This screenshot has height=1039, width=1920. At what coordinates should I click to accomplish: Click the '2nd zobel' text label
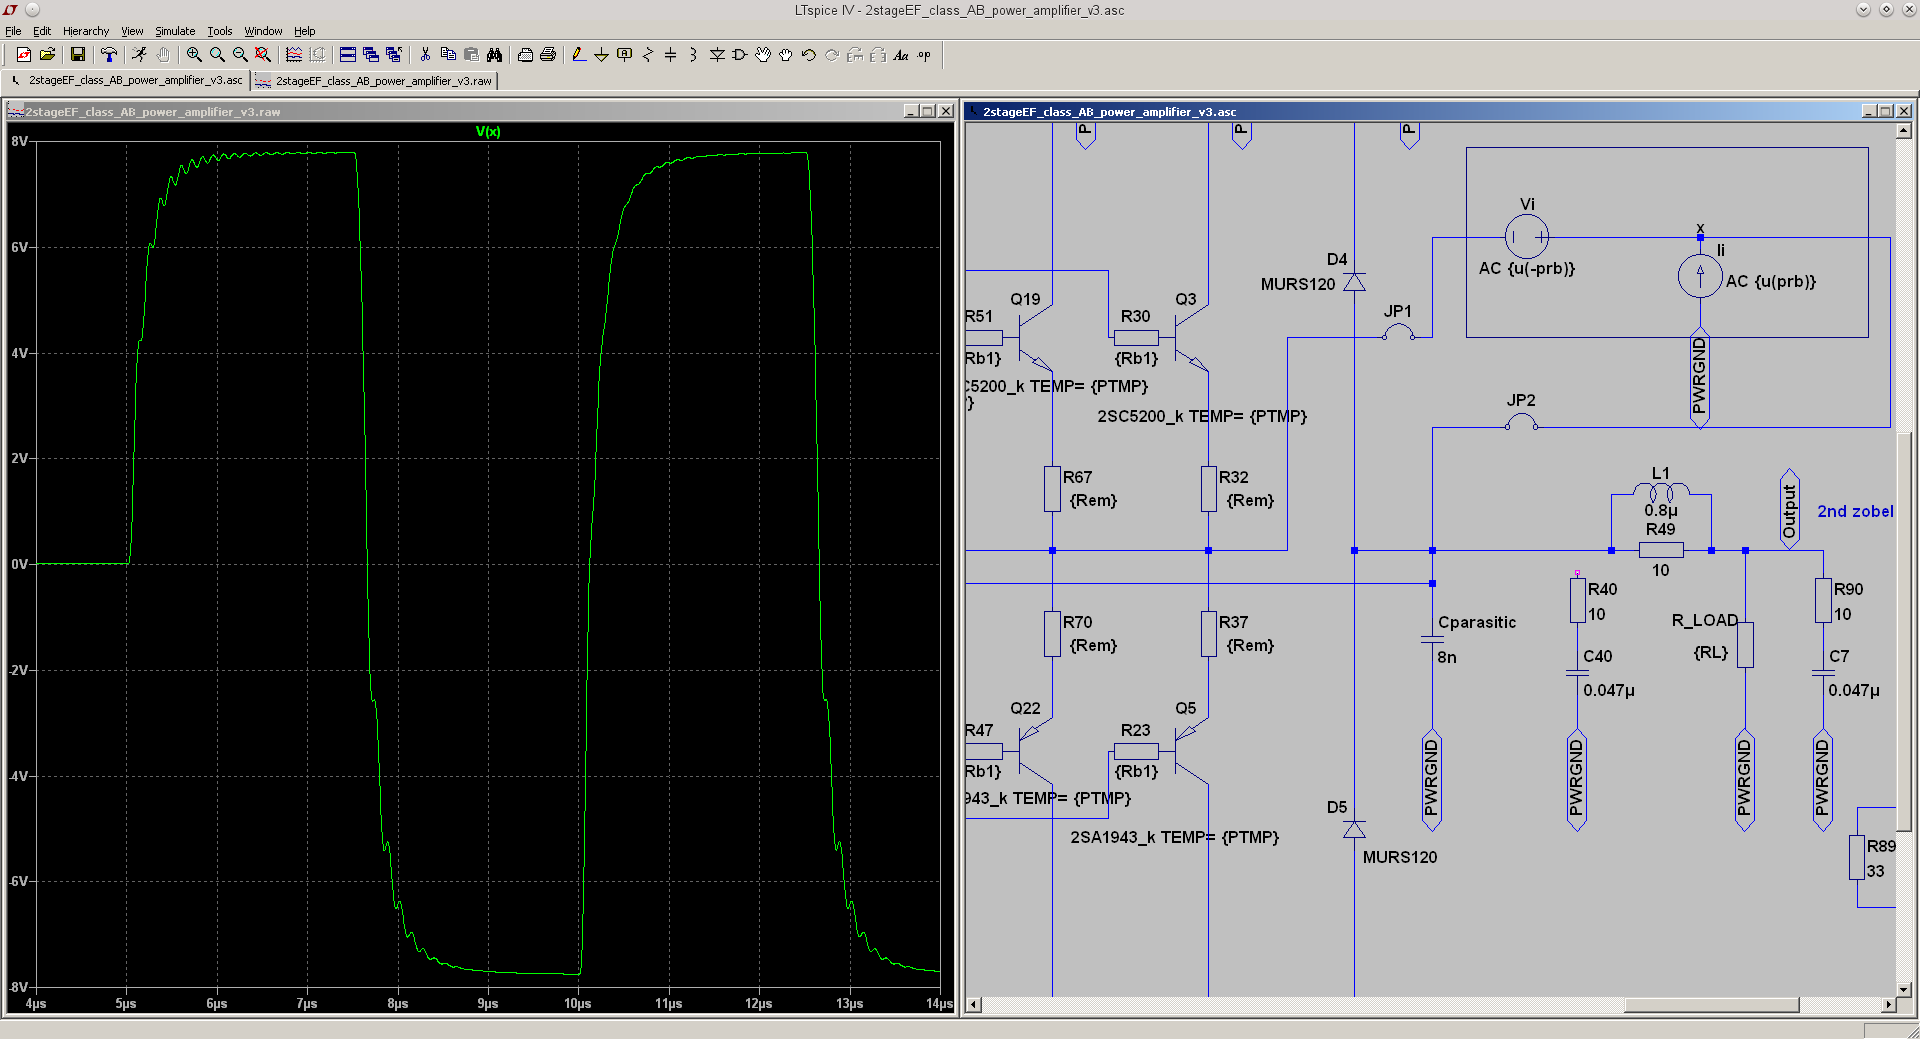pyautogui.click(x=1855, y=511)
